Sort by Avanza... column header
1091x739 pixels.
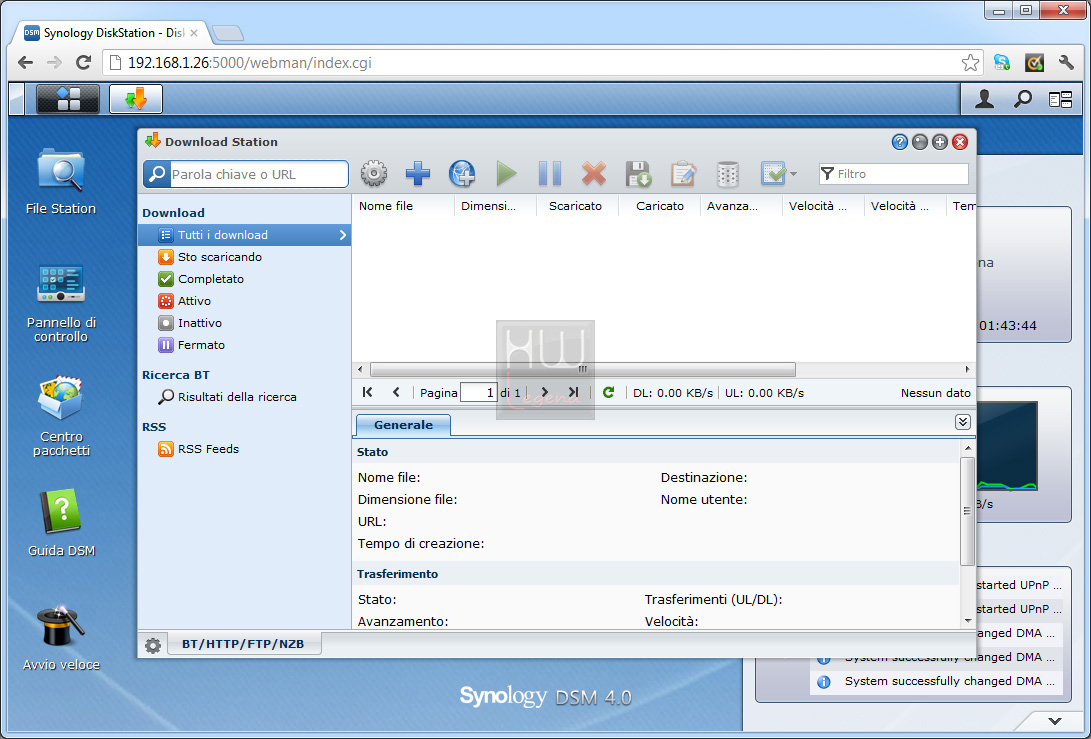tap(741, 206)
